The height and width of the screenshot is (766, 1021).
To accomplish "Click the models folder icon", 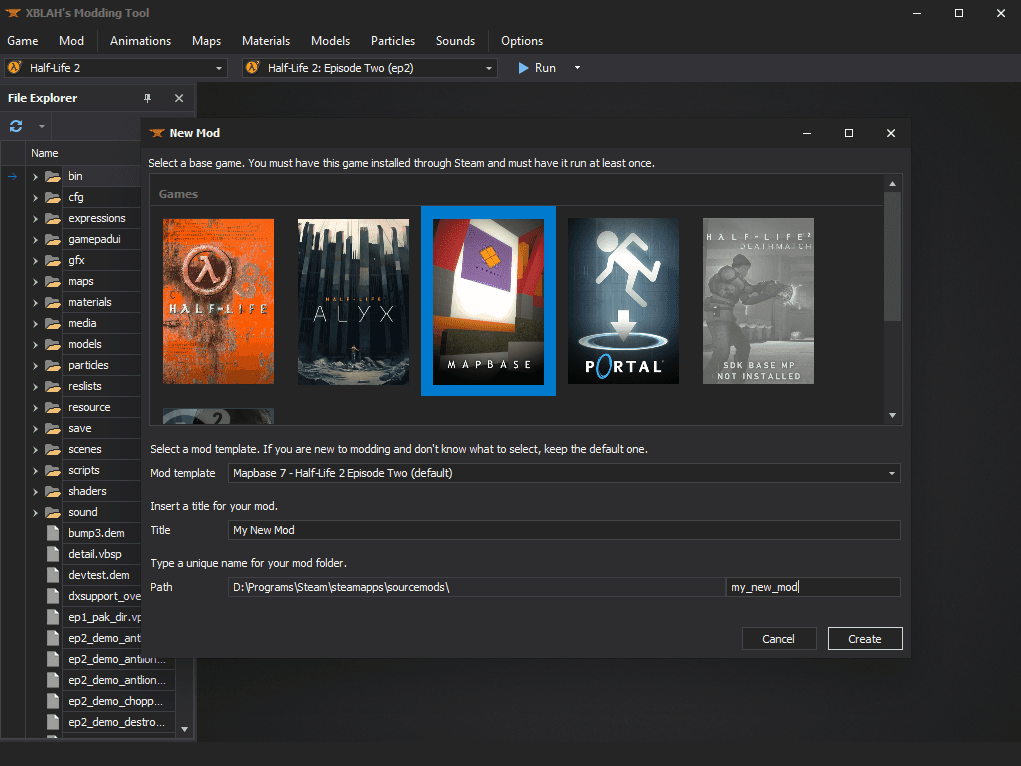I will coord(53,345).
